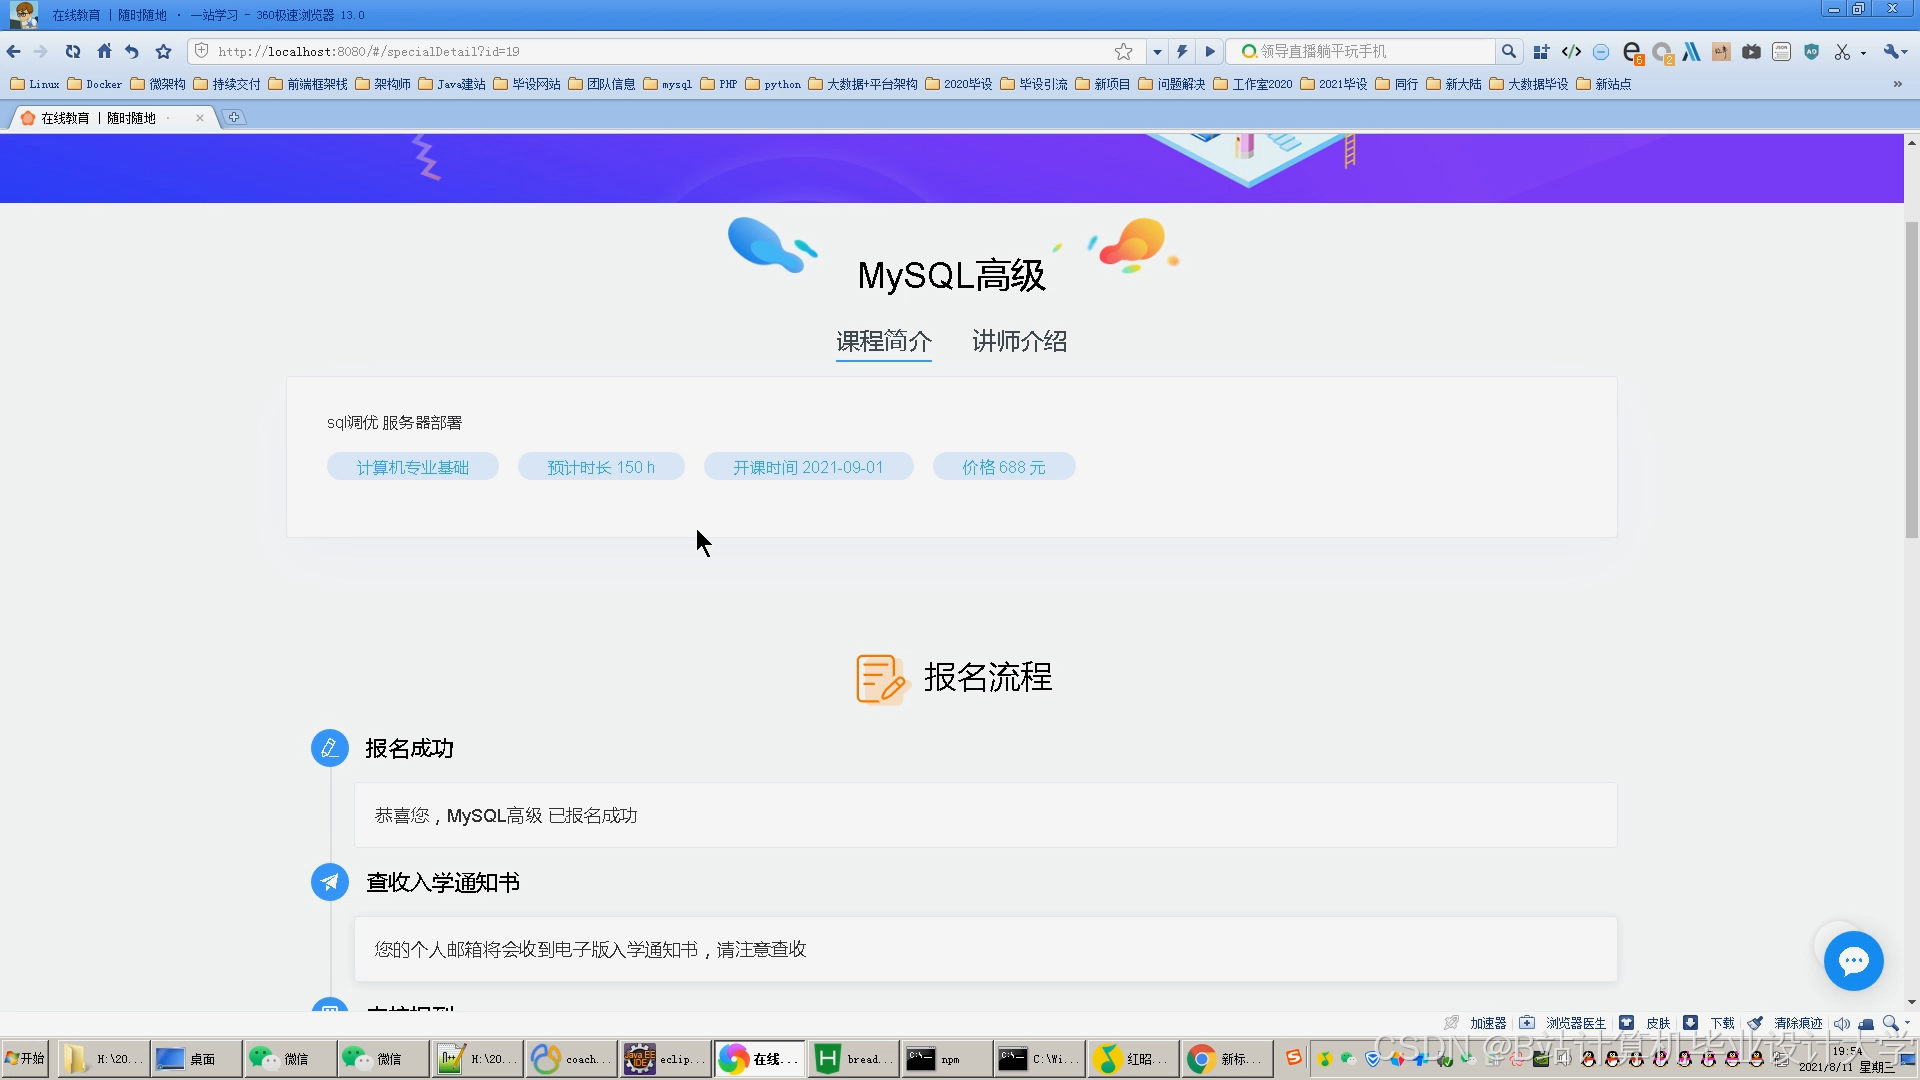Open the Docker bookmarks folder
The height and width of the screenshot is (1080, 1920).
[95, 84]
